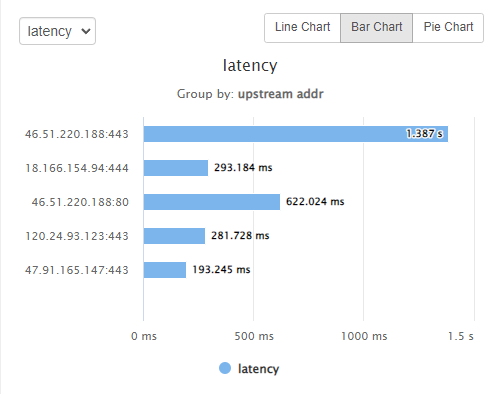This screenshot has height=394, width=497.
Task: Click the 18.166.154.94:444 axis label
Action: coord(77,168)
